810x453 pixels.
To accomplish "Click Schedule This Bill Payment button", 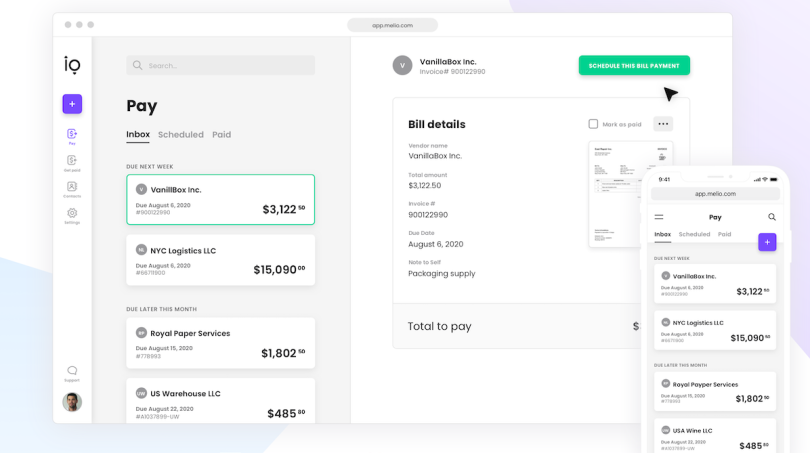I will point(634,66).
